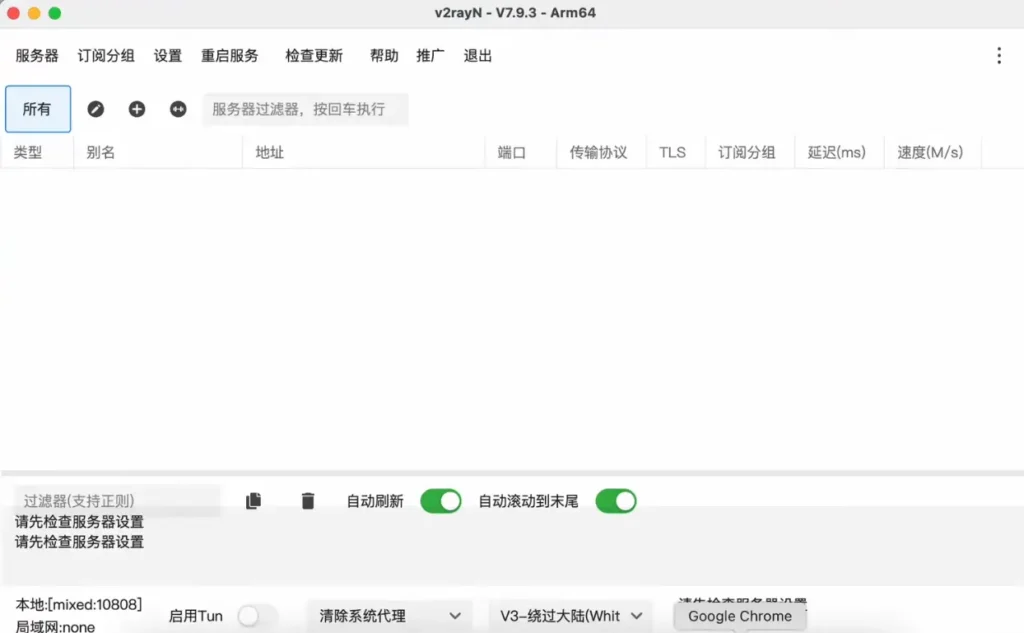Viewport: 1024px width, 633px height.
Task: Click the plus add subscription icon
Action: [137, 109]
